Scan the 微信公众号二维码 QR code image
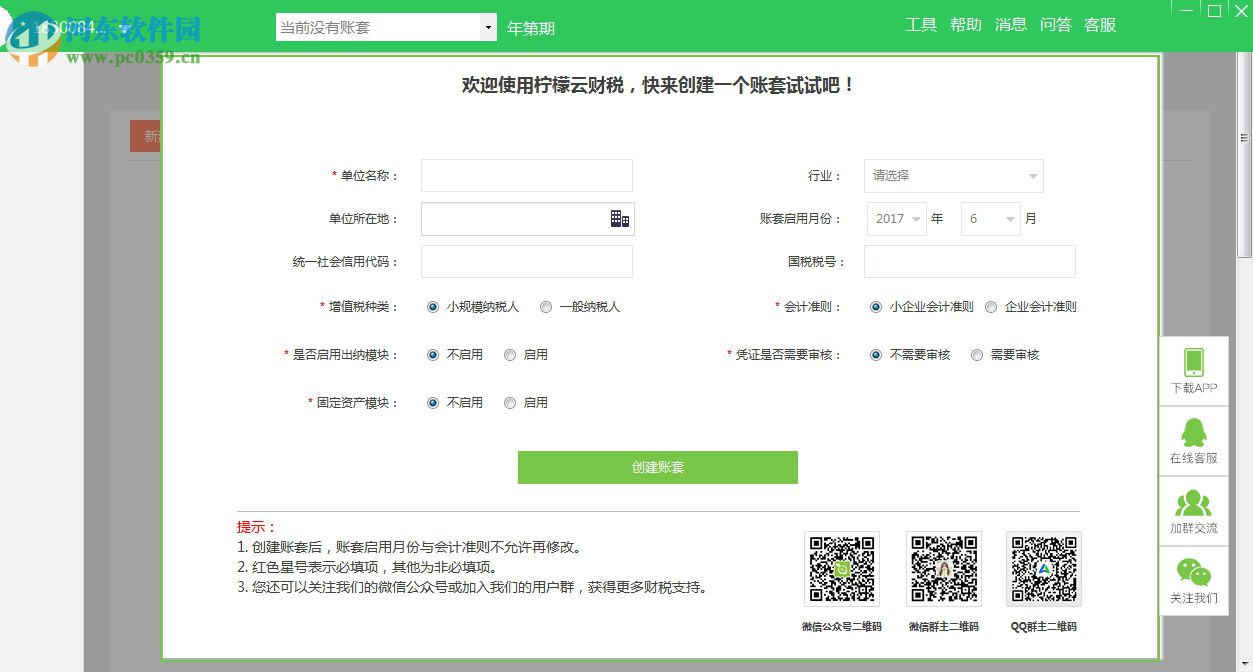The width and height of the screenshot is (1253, 672). point(841,568)
